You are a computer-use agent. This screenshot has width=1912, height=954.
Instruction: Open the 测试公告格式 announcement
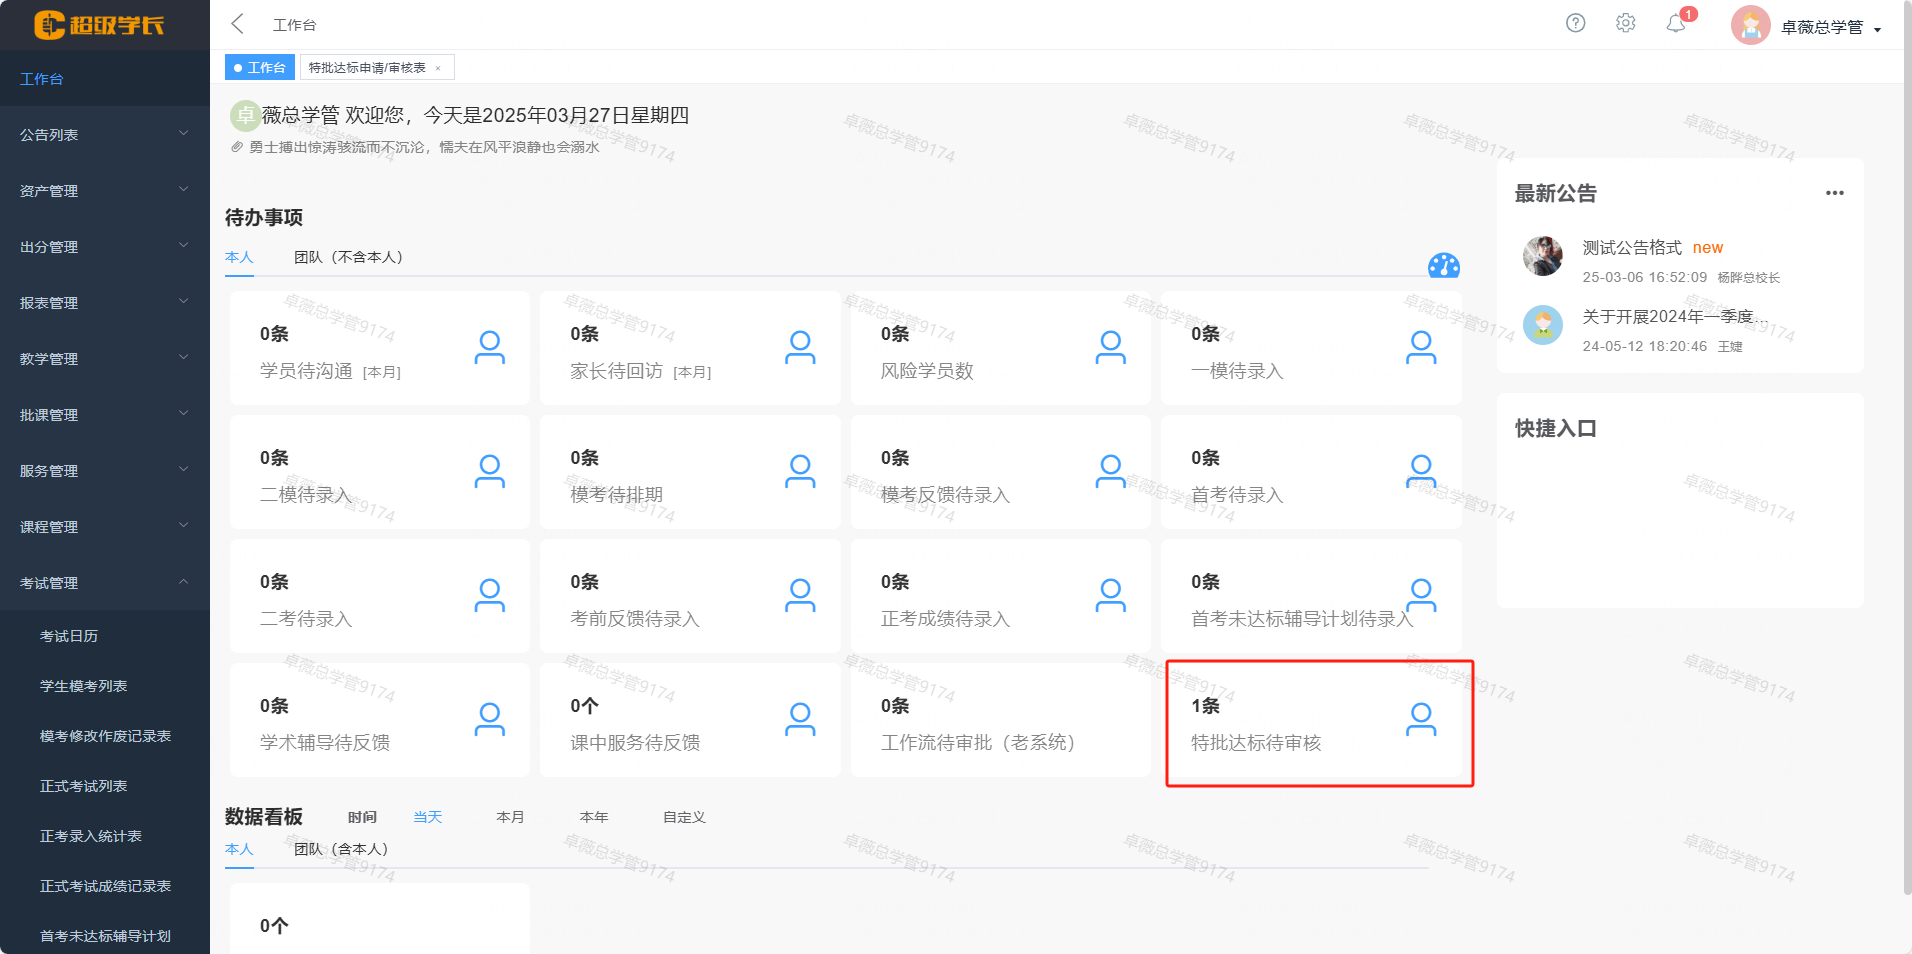[1632, 248]
